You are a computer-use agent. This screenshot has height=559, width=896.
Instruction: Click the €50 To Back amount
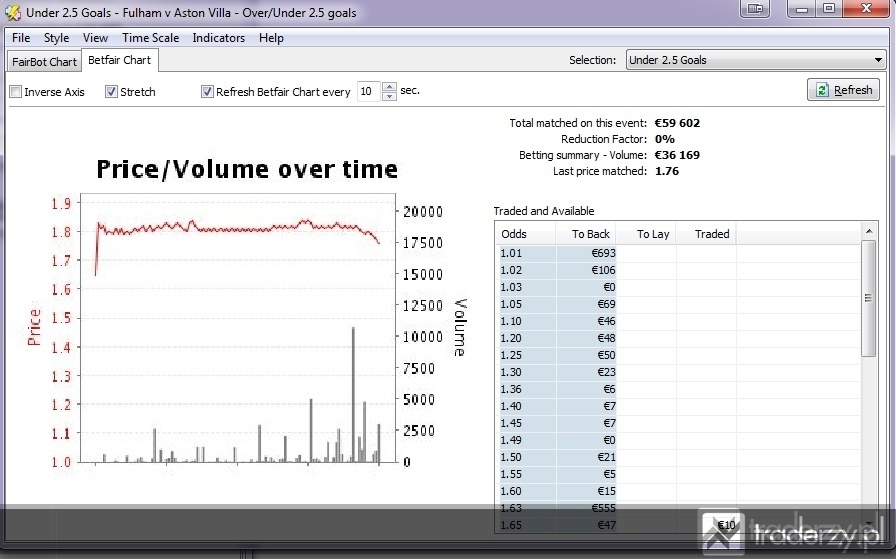point(606,355)
